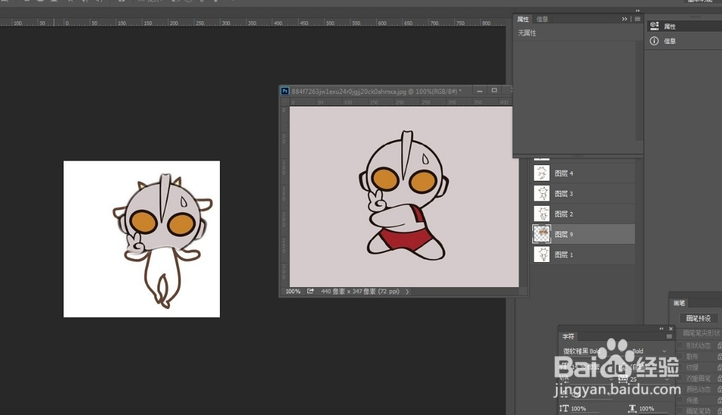This screenshot has height=415, width=722.
Task: Open the properties panel flyout menu icon
Action: point(637,19)
